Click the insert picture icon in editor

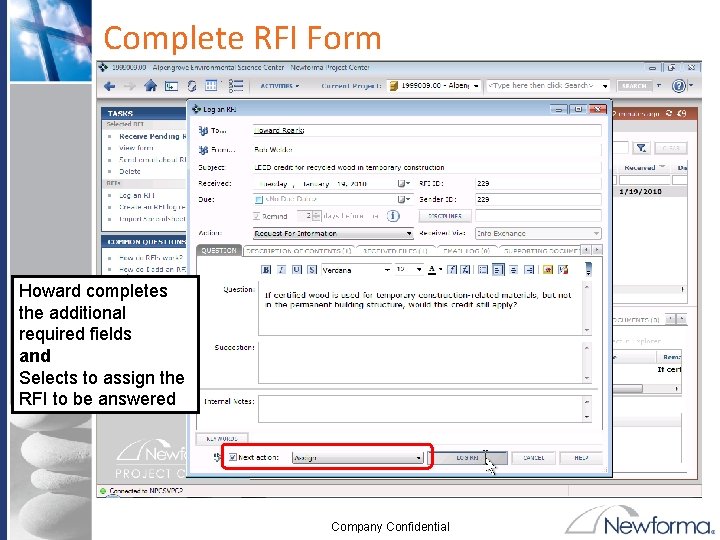pos(547,270)
